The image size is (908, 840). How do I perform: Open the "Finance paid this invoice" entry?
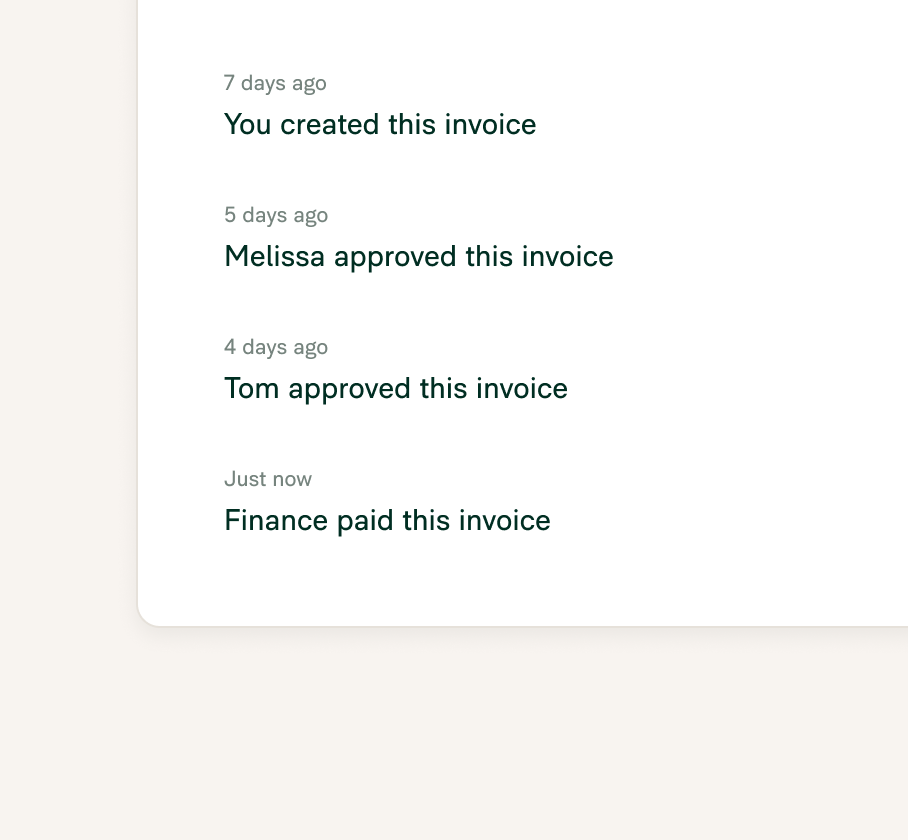click(387, 520)
